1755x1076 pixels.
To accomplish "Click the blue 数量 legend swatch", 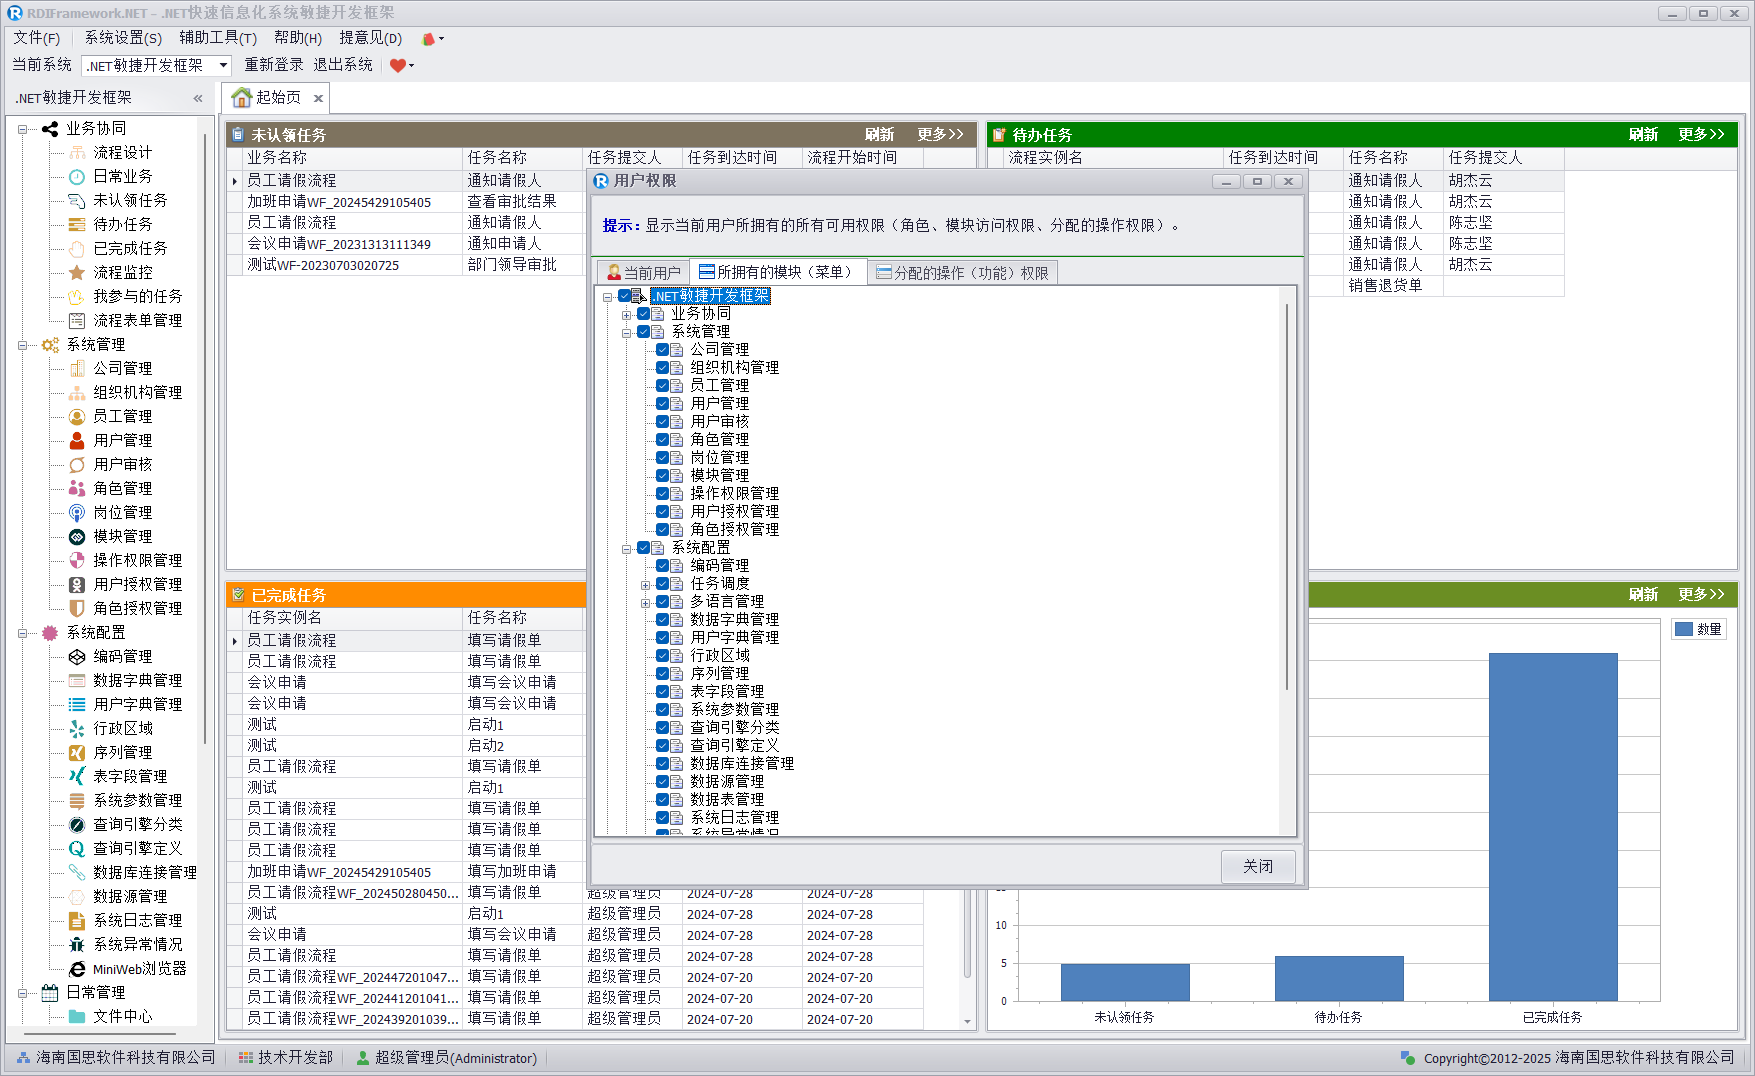I will (1683, 629).
